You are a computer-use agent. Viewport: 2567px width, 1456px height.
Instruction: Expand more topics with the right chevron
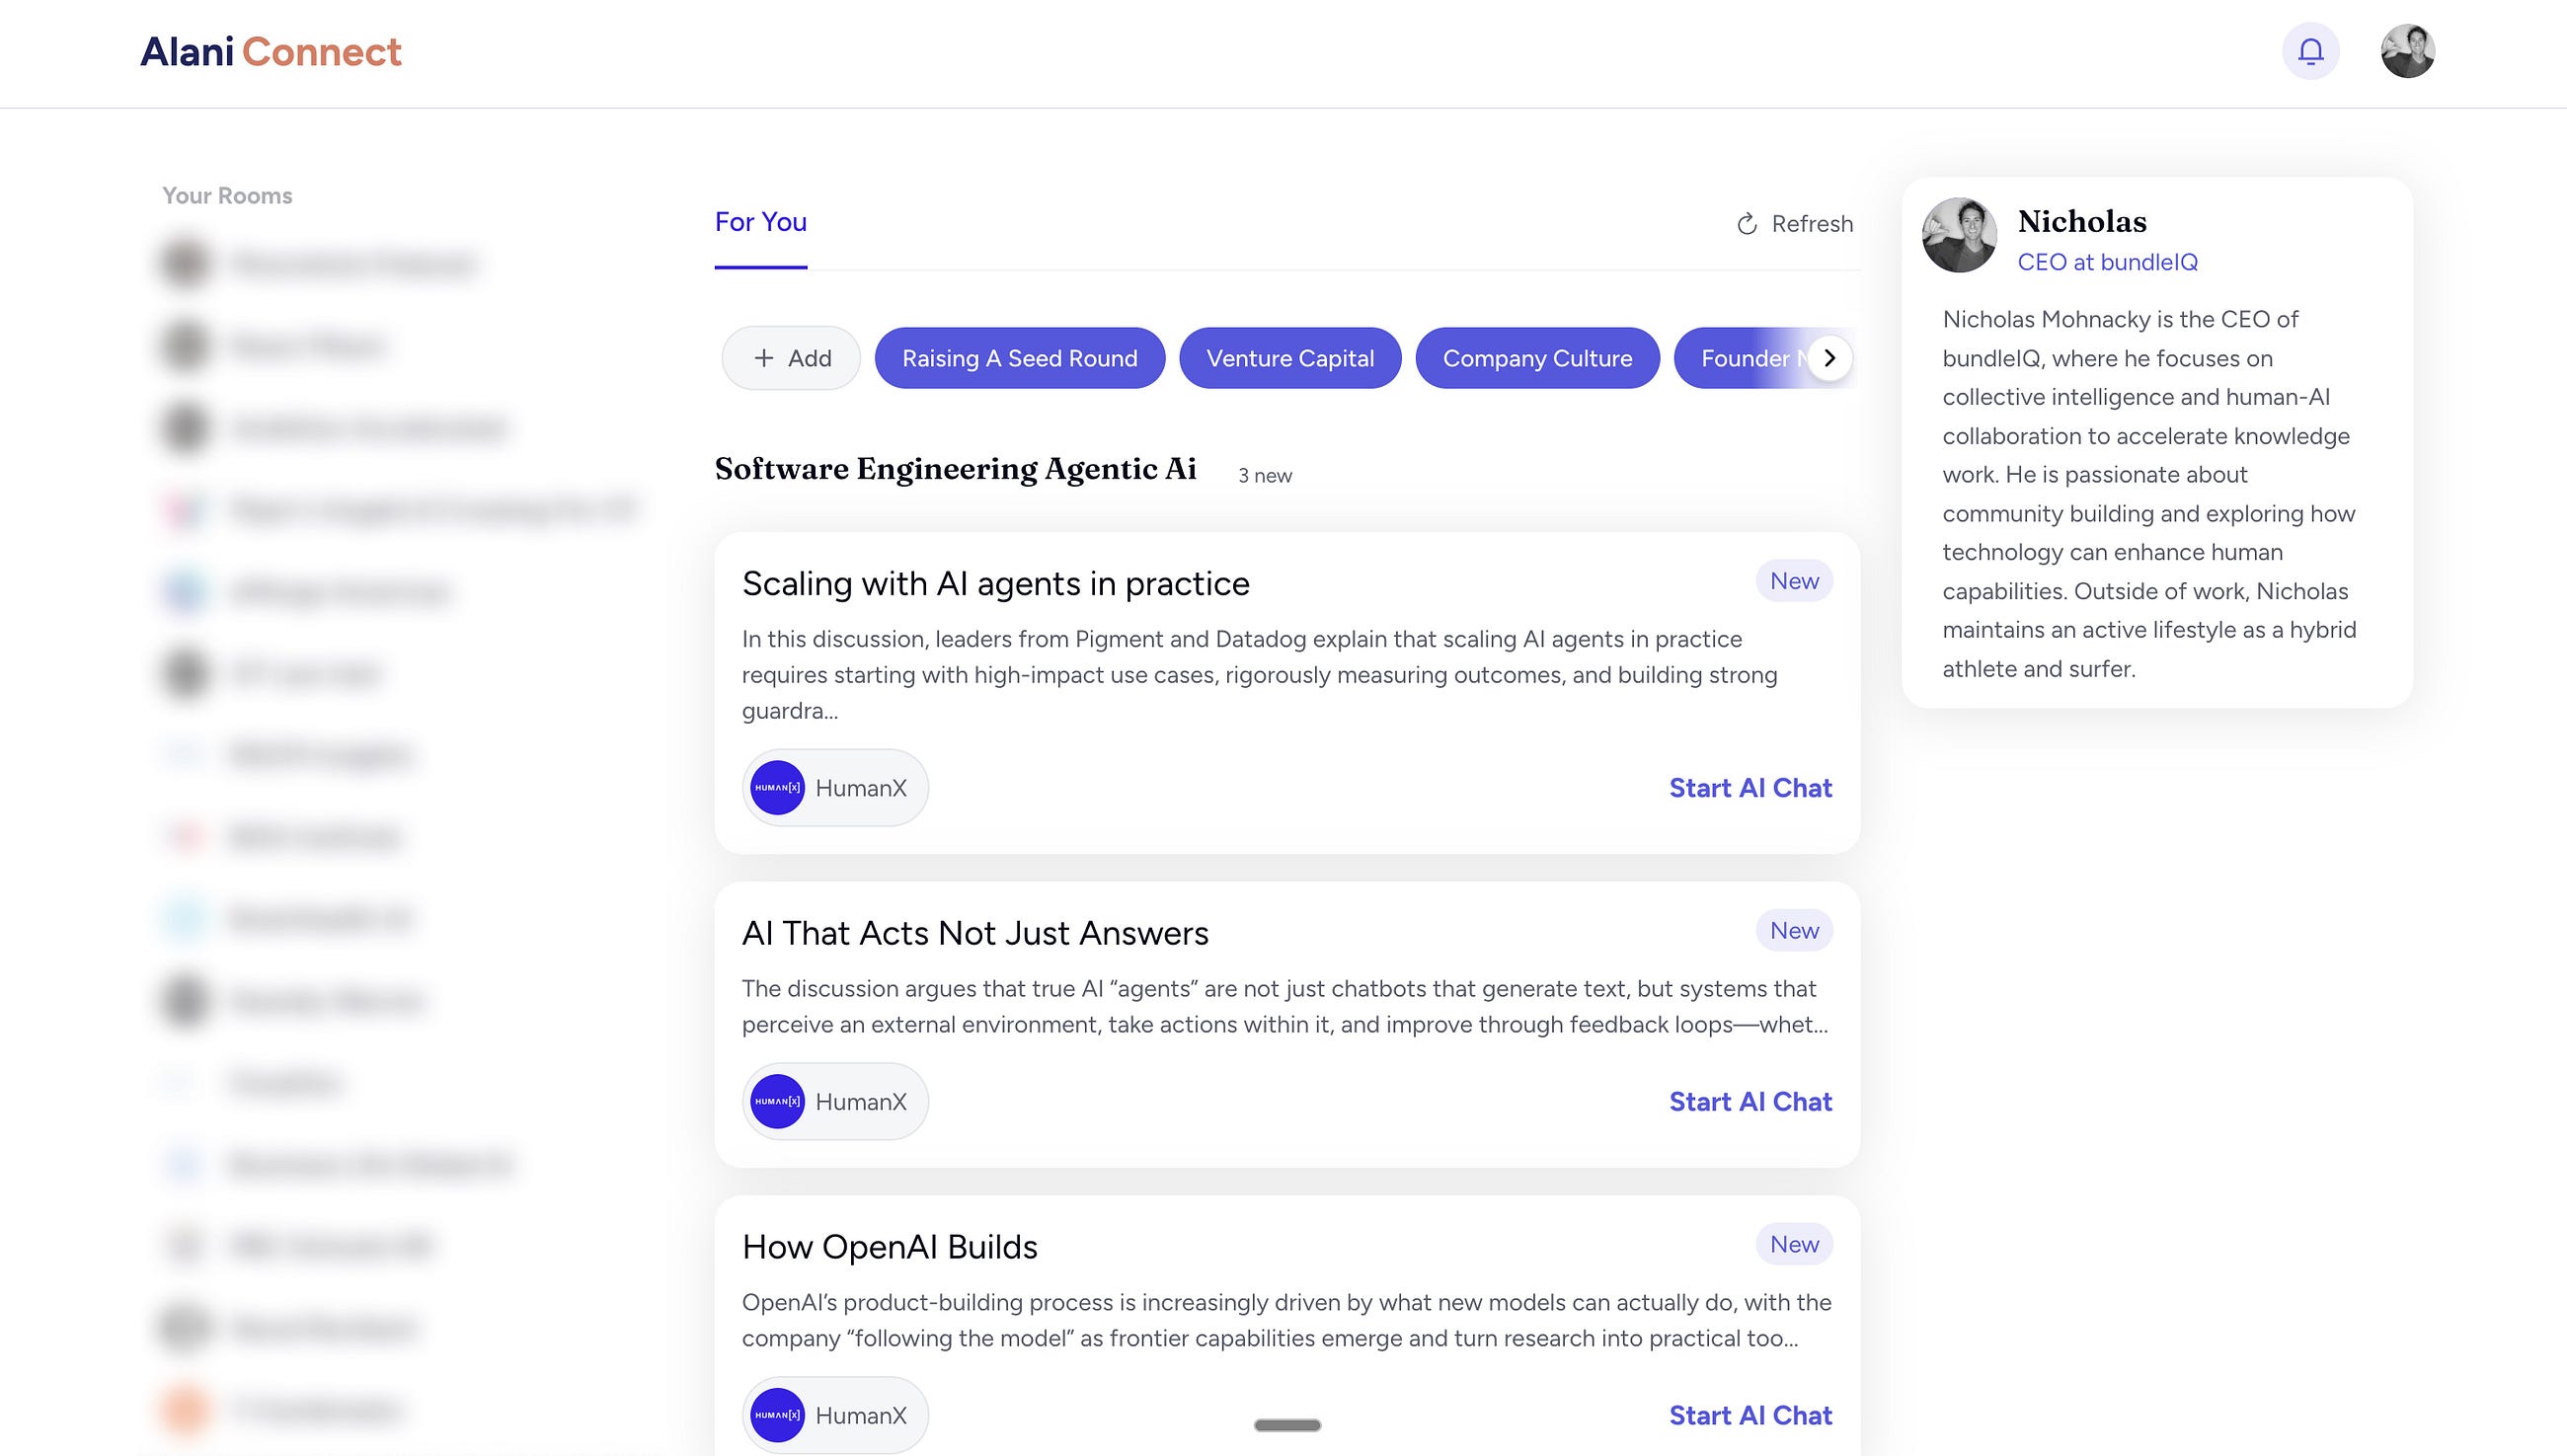(x=1829, y=358)
